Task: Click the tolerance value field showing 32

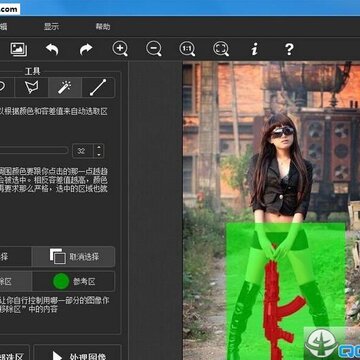Action: pyautogui.click(x=83, y=151)
